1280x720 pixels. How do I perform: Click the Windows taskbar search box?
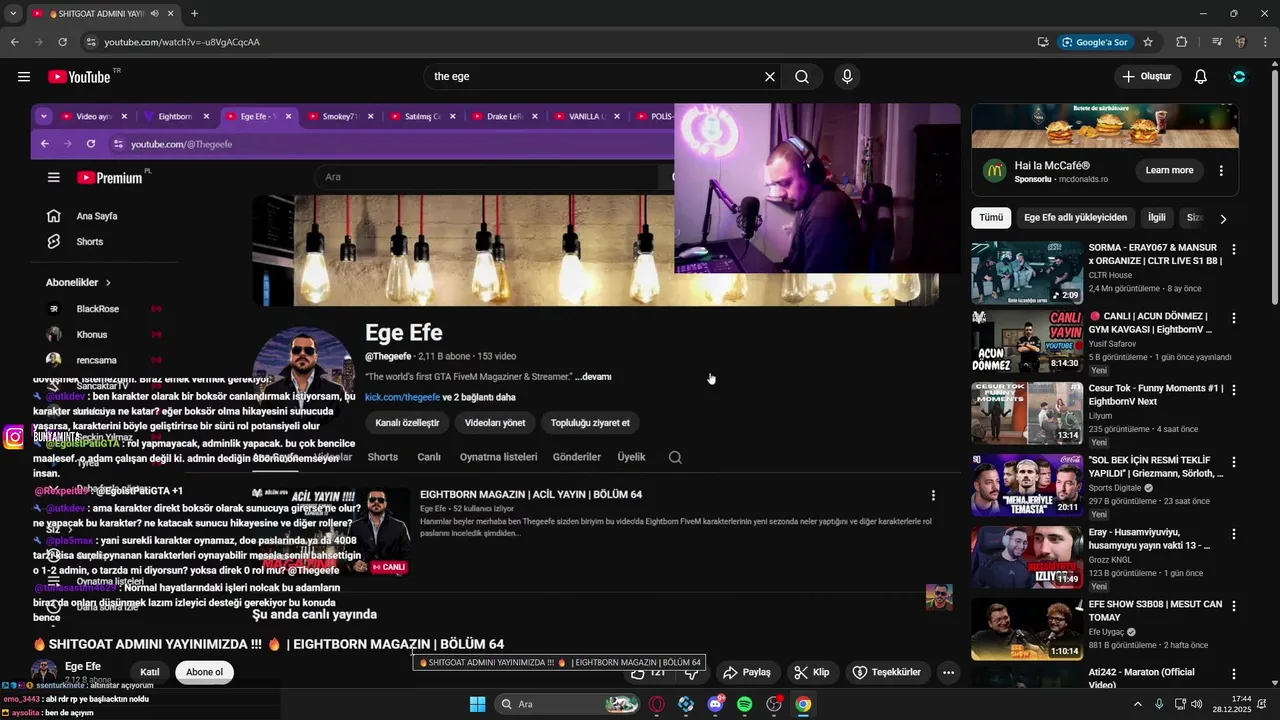click(568, 704)
